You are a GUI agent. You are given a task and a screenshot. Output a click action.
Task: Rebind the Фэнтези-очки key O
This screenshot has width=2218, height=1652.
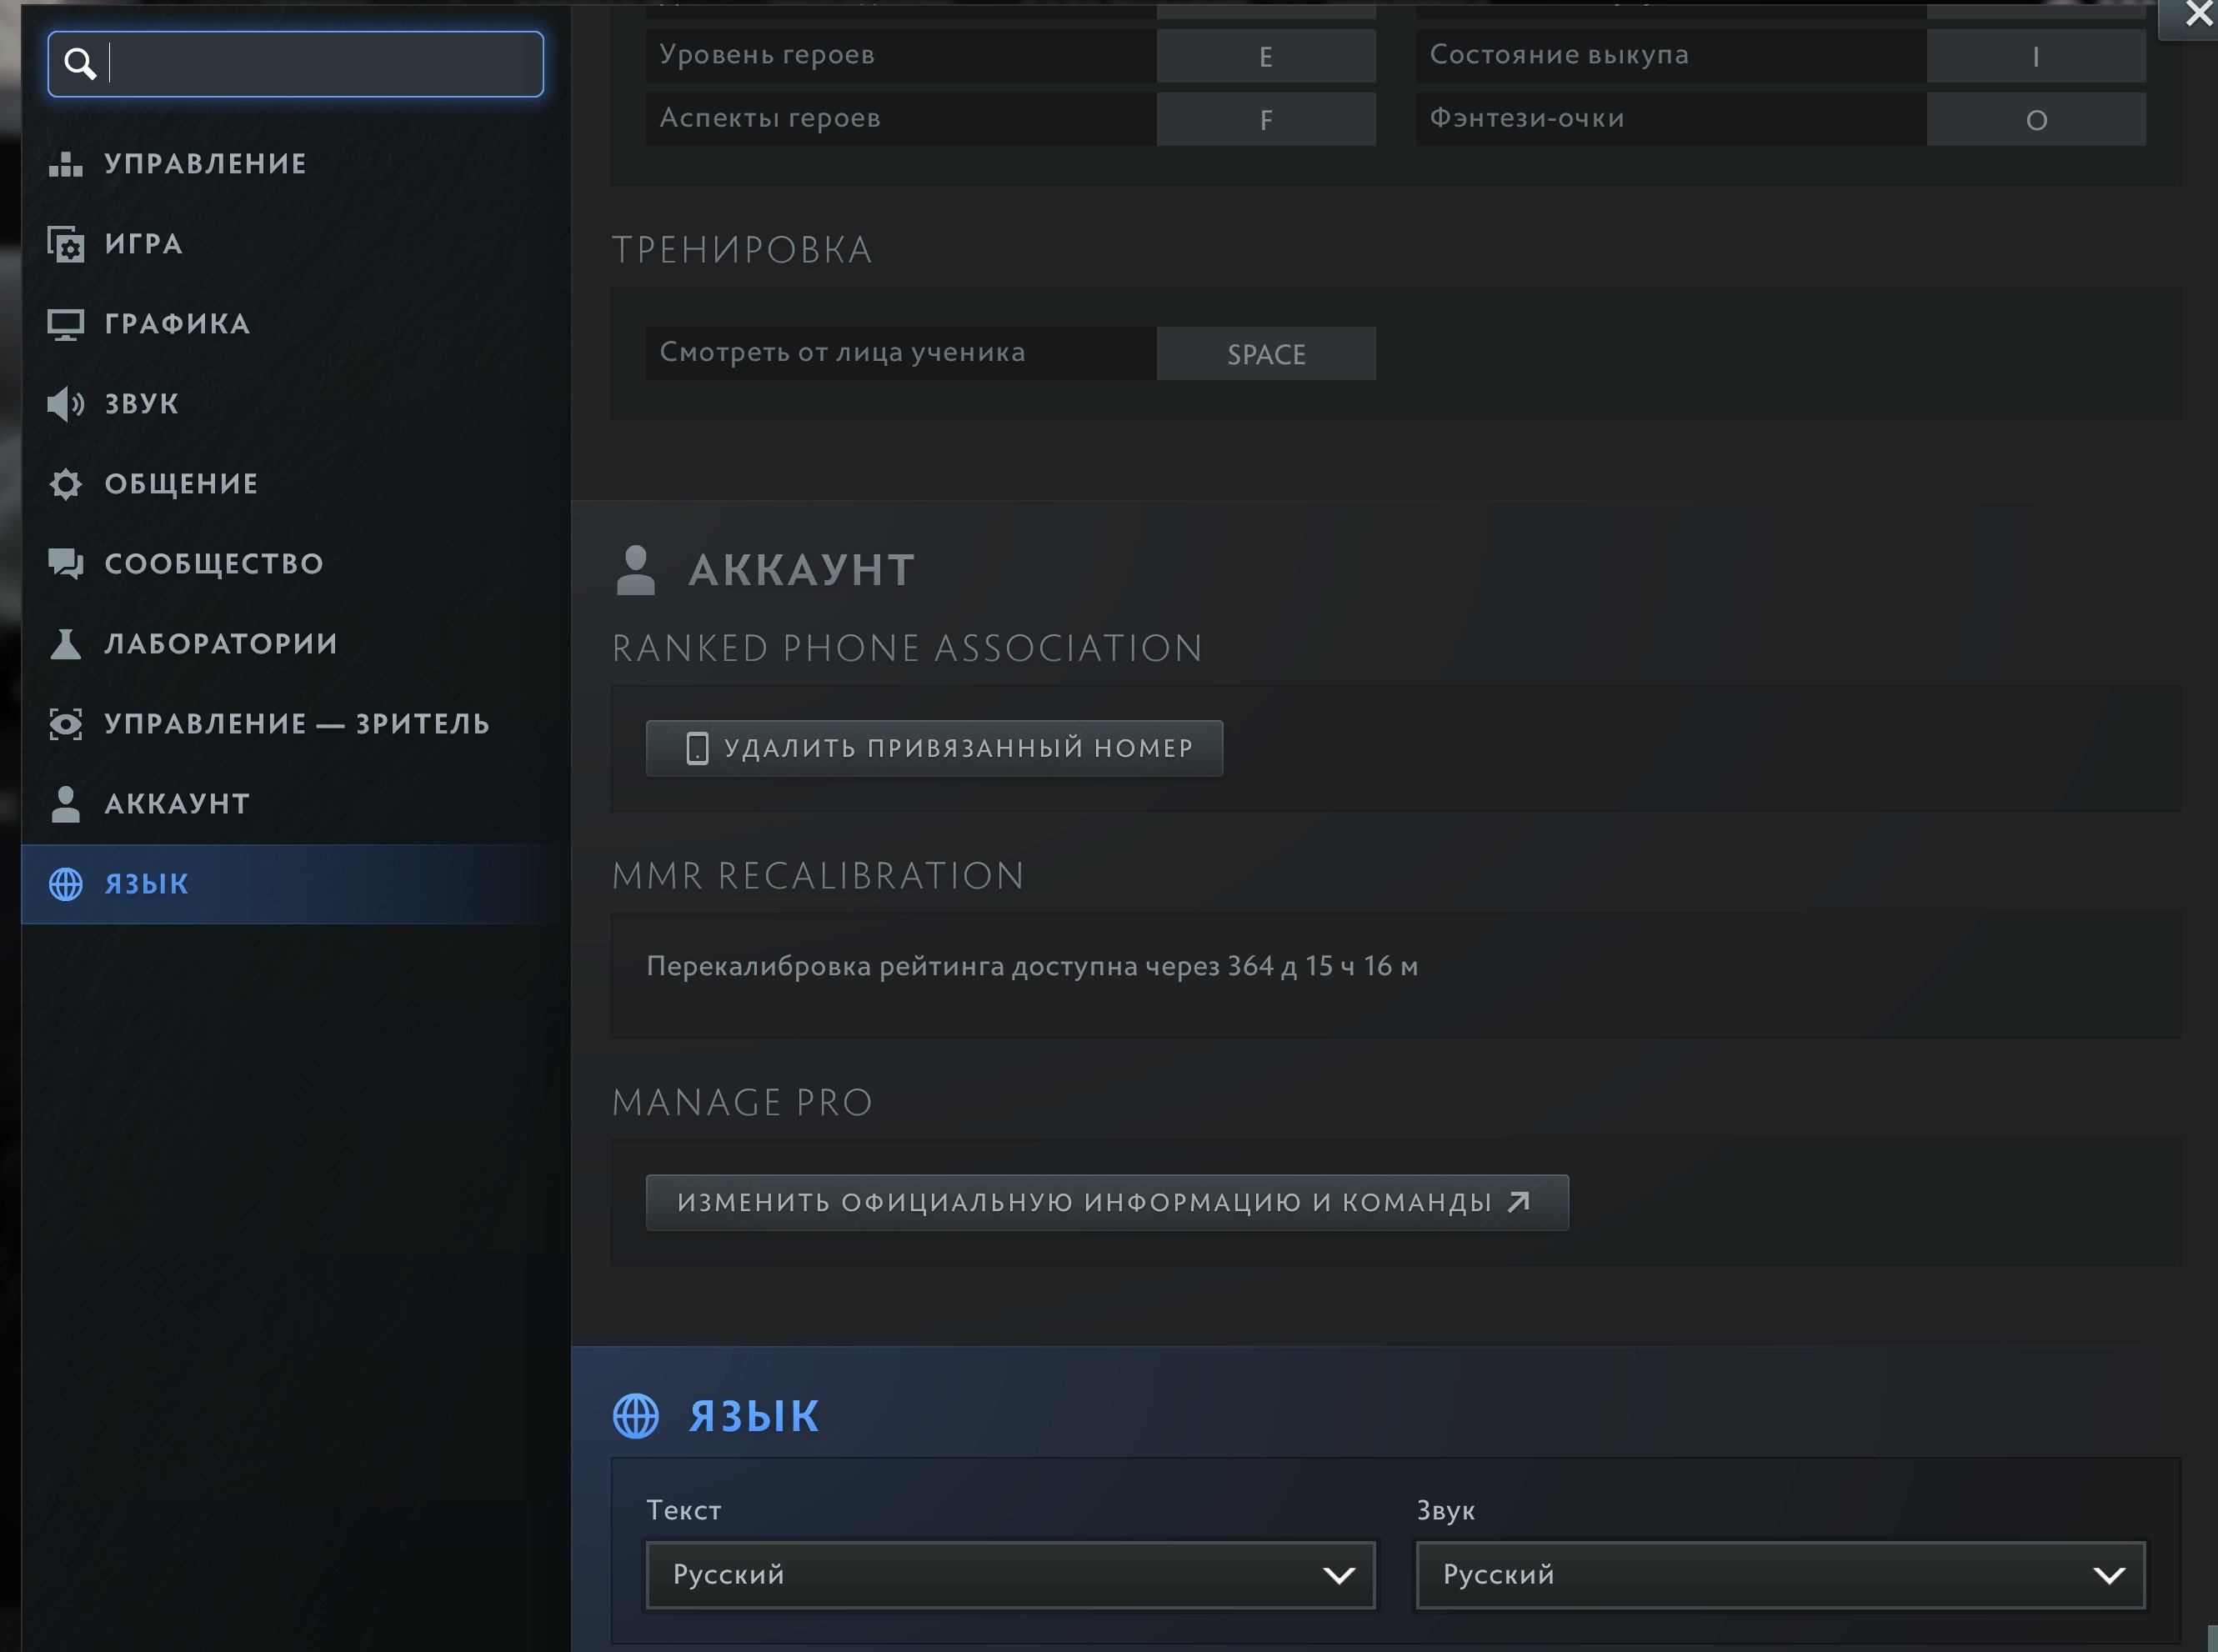[x=2036, y=120]
